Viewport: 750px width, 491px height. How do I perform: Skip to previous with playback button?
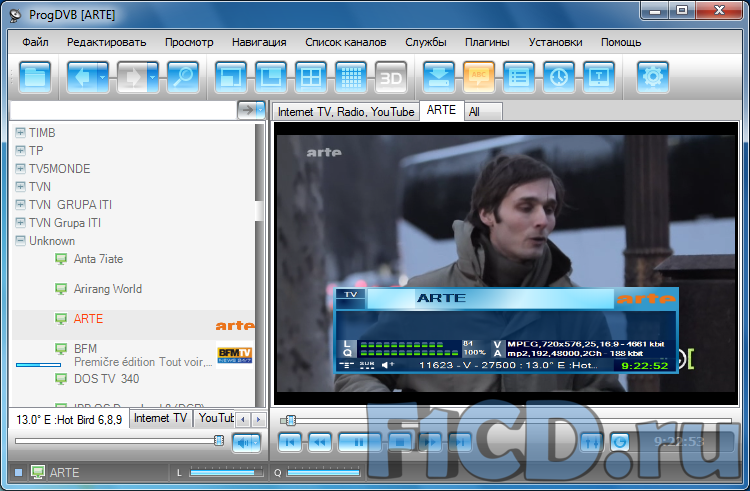coord(289,442)
